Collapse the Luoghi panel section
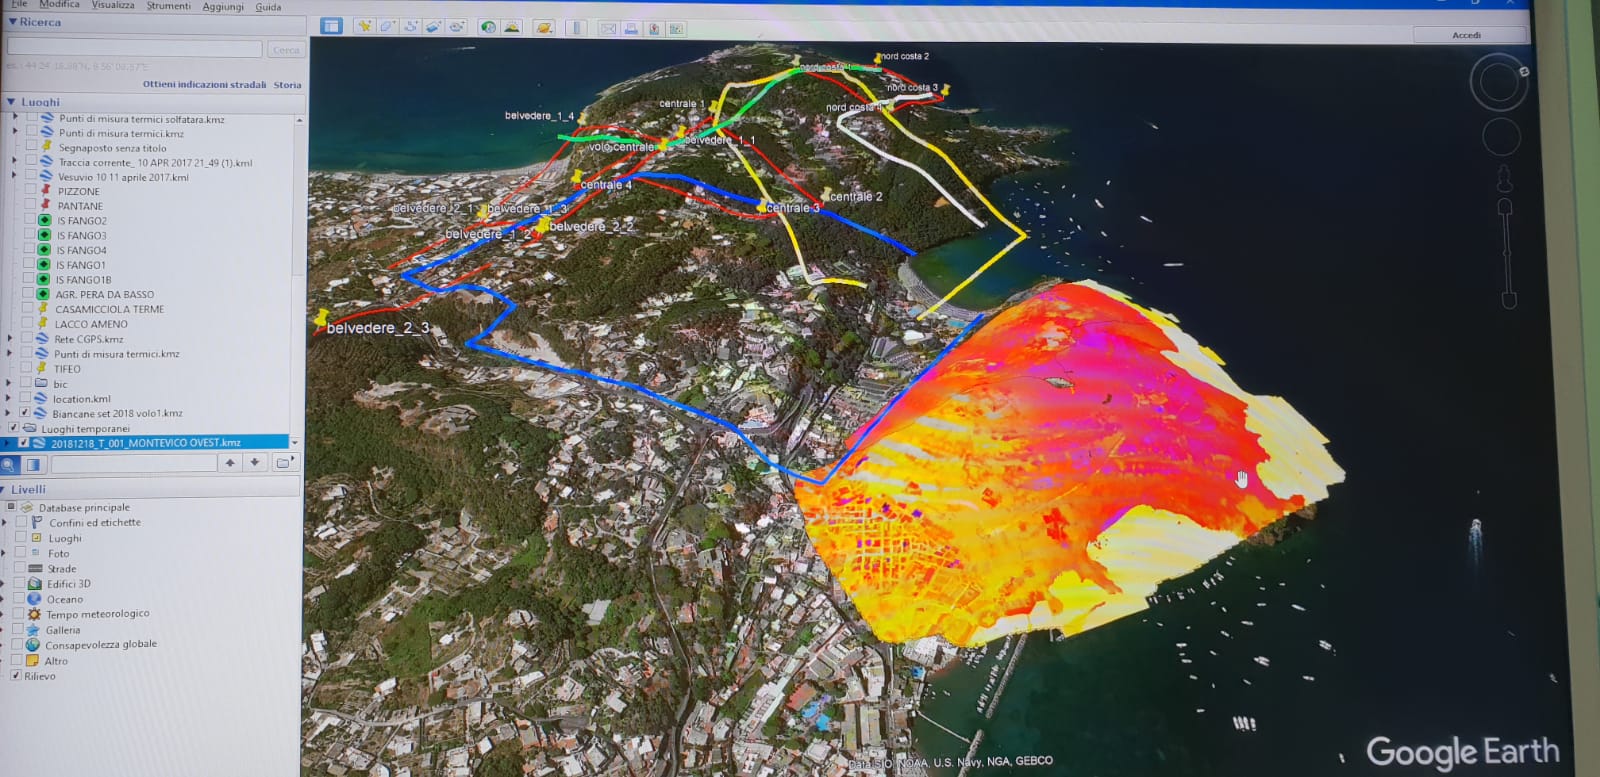1600x777 pixels. [x=11, y=102]
